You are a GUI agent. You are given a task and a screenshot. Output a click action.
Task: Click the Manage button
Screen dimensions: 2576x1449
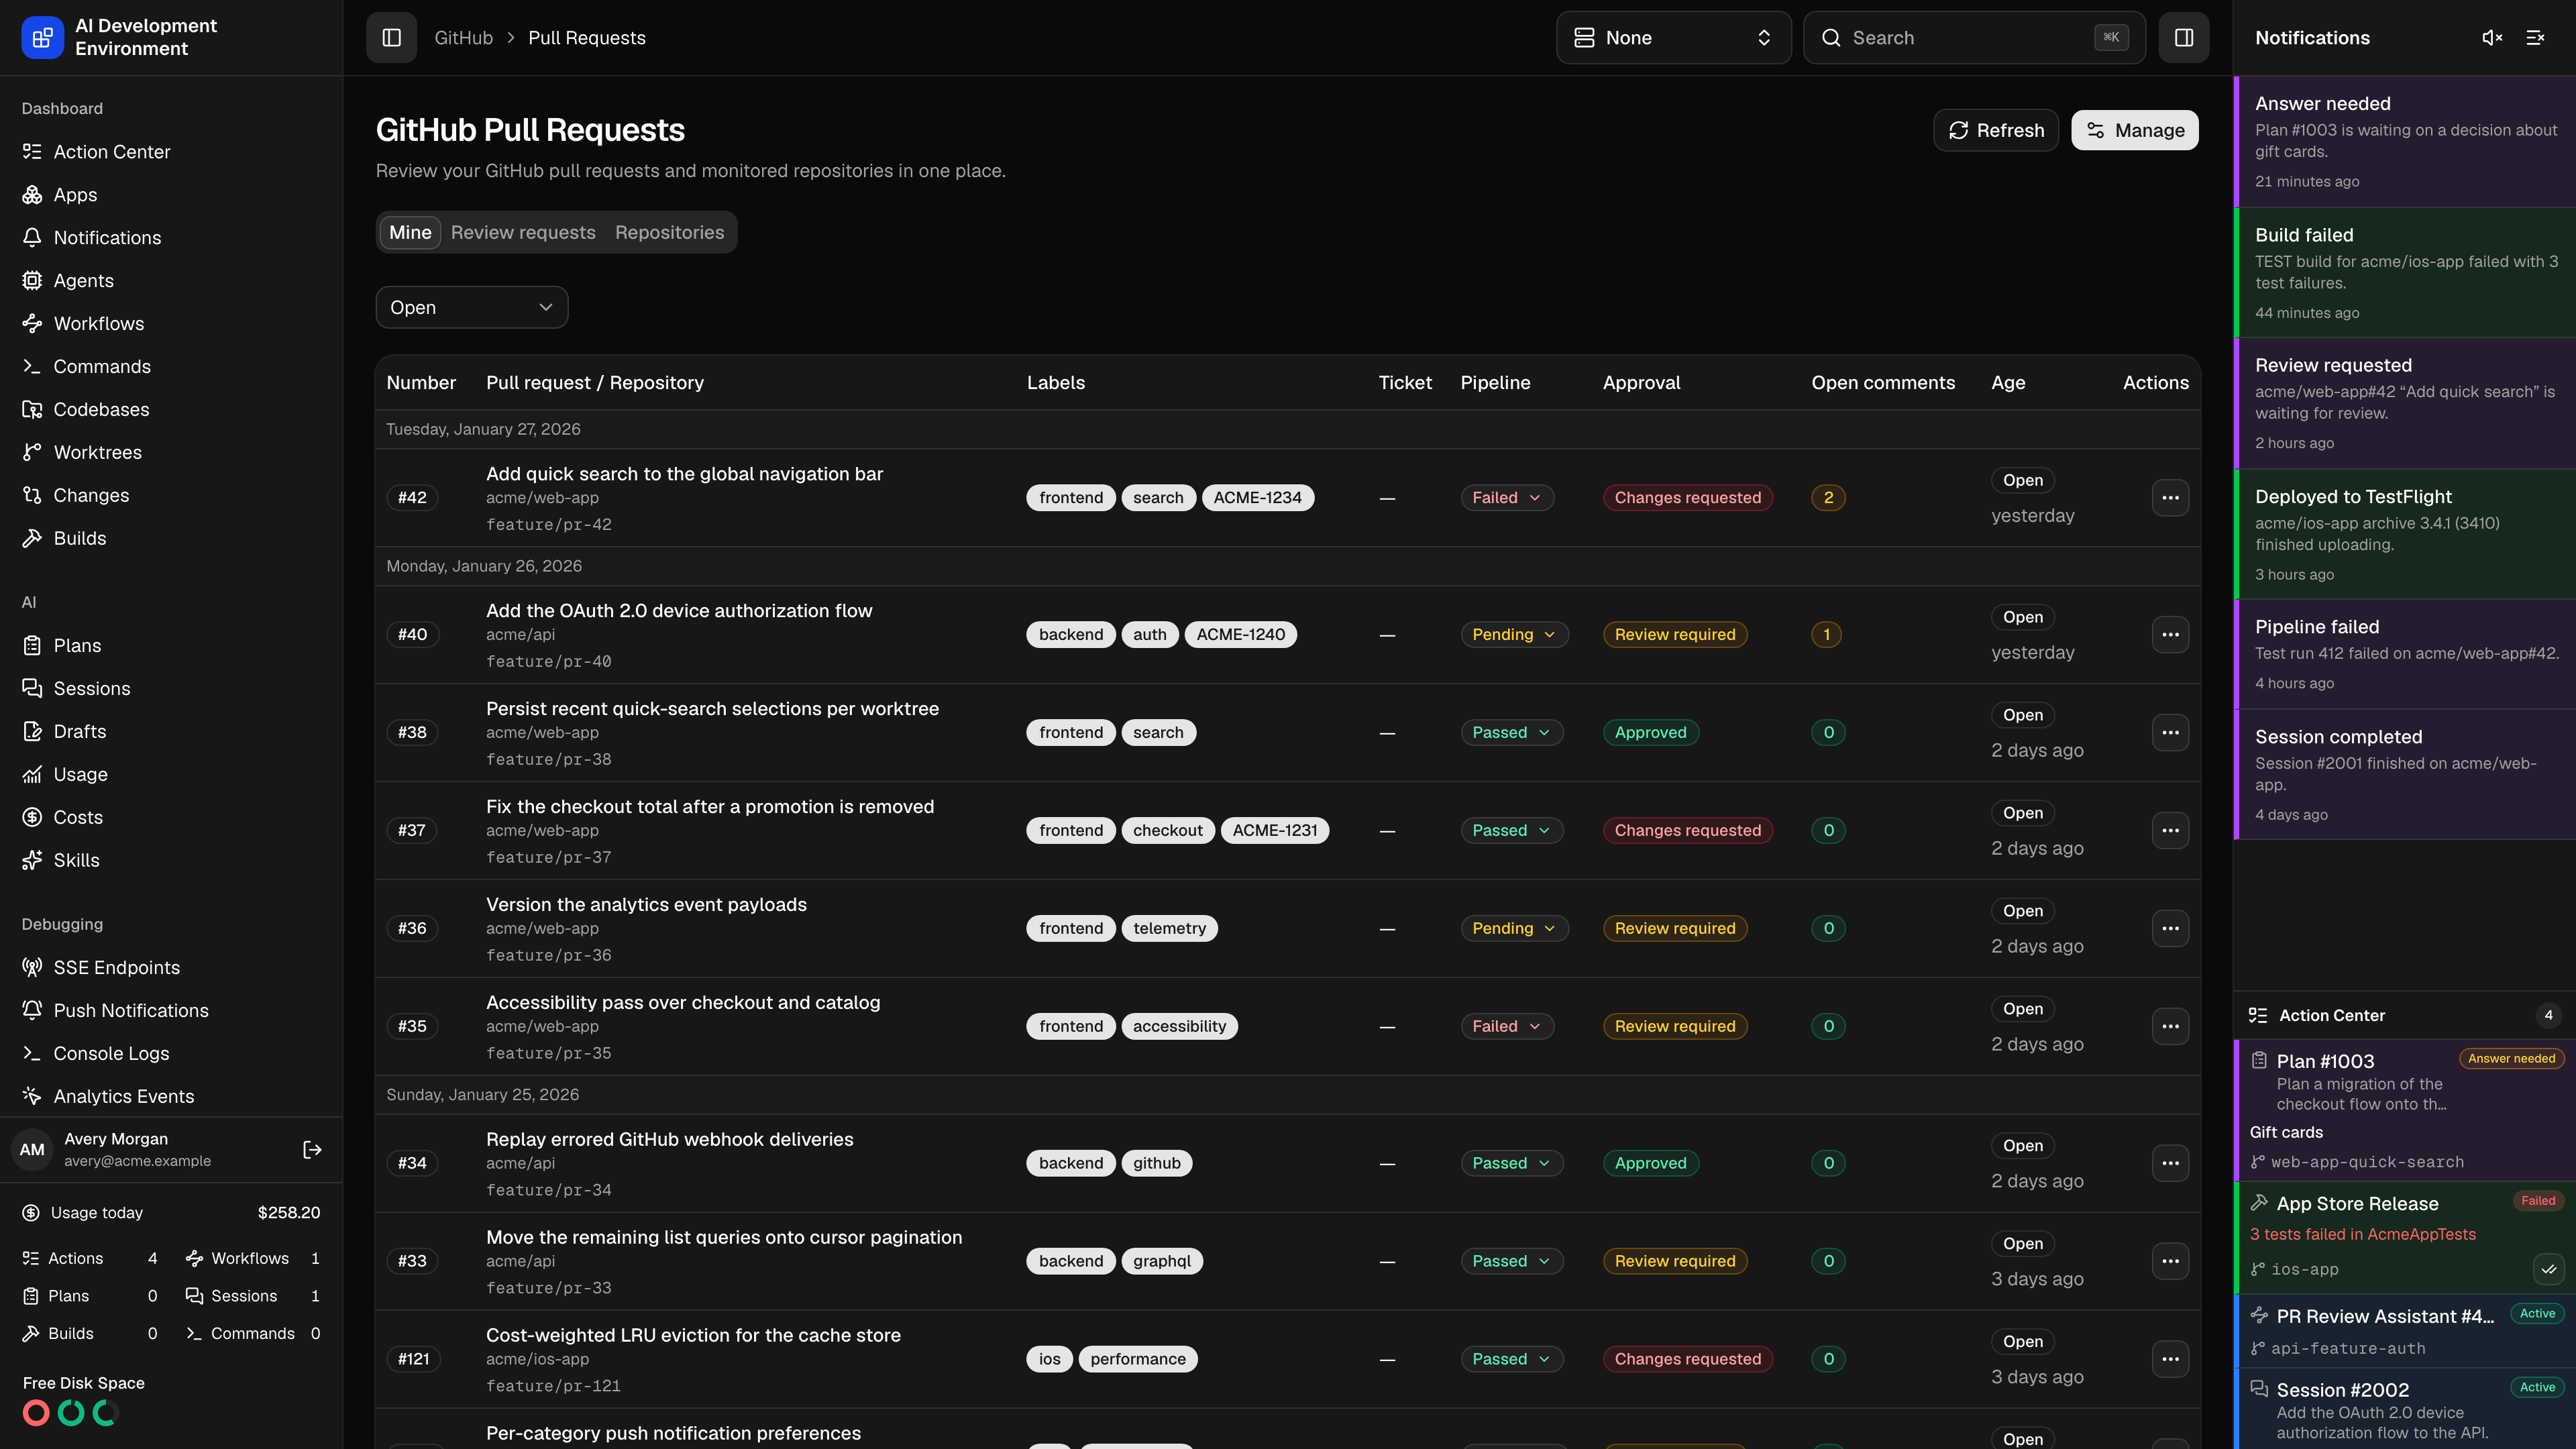tap(2134, 131)
